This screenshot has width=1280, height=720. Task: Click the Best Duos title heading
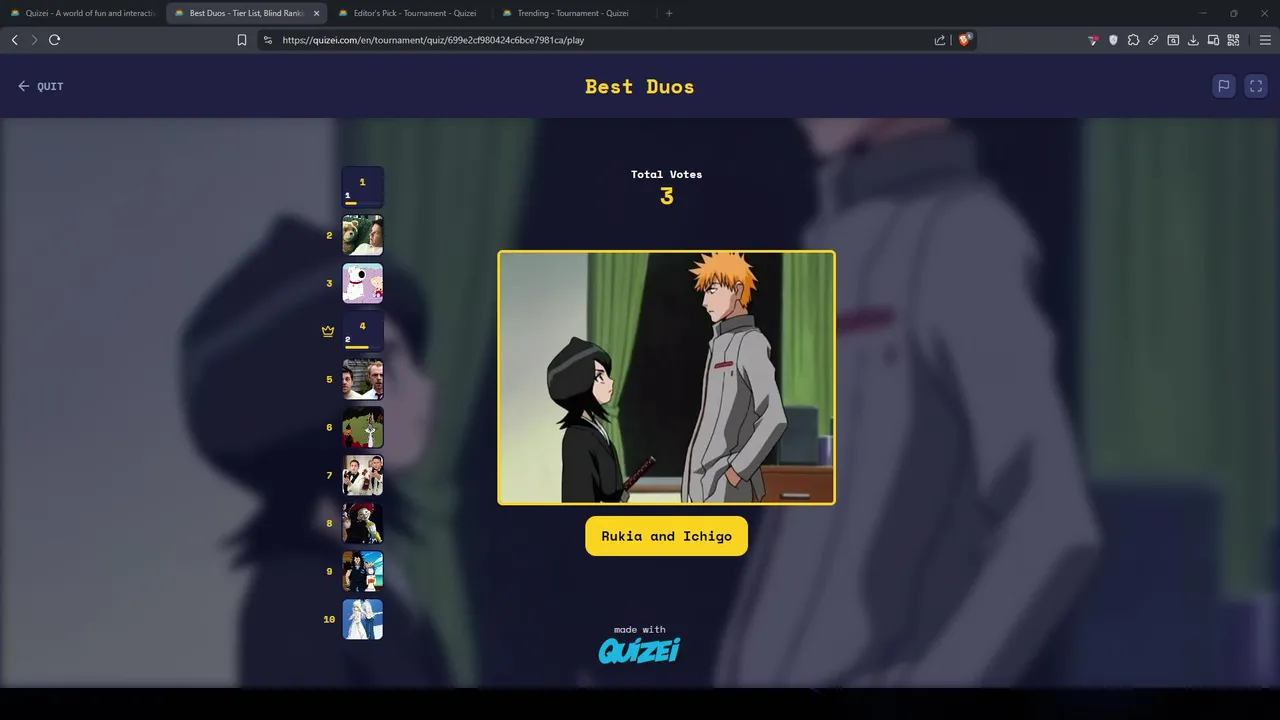click(x=640, y=86)
